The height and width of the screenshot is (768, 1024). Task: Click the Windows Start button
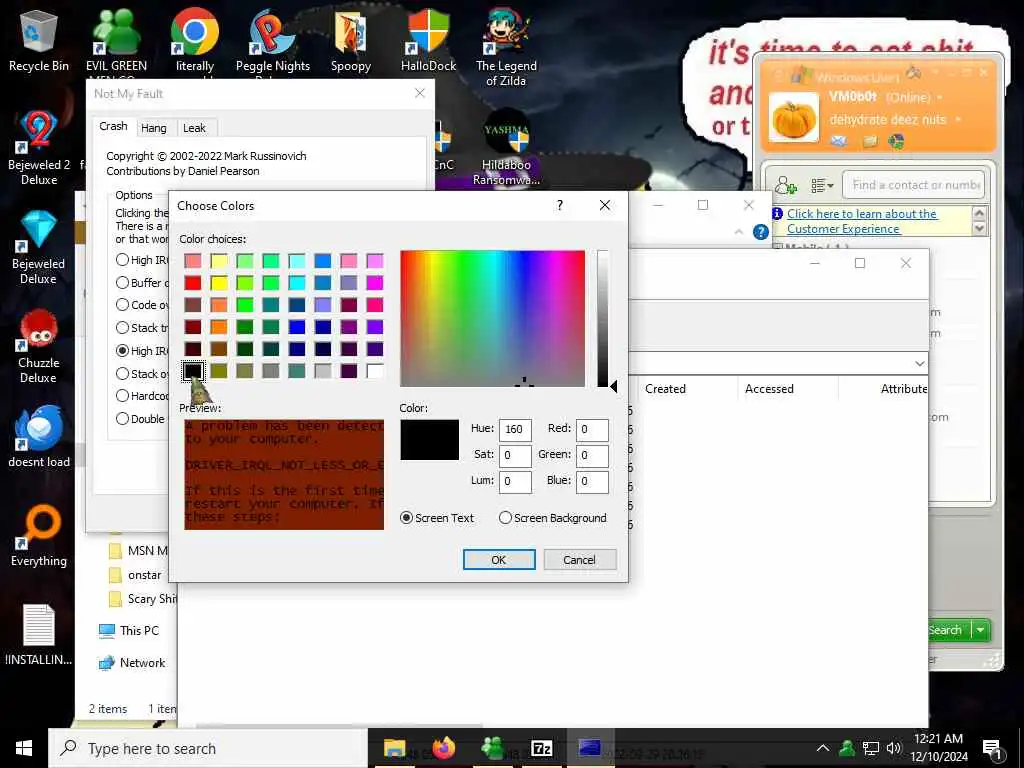pyautogui.click(x=24, y=748)
